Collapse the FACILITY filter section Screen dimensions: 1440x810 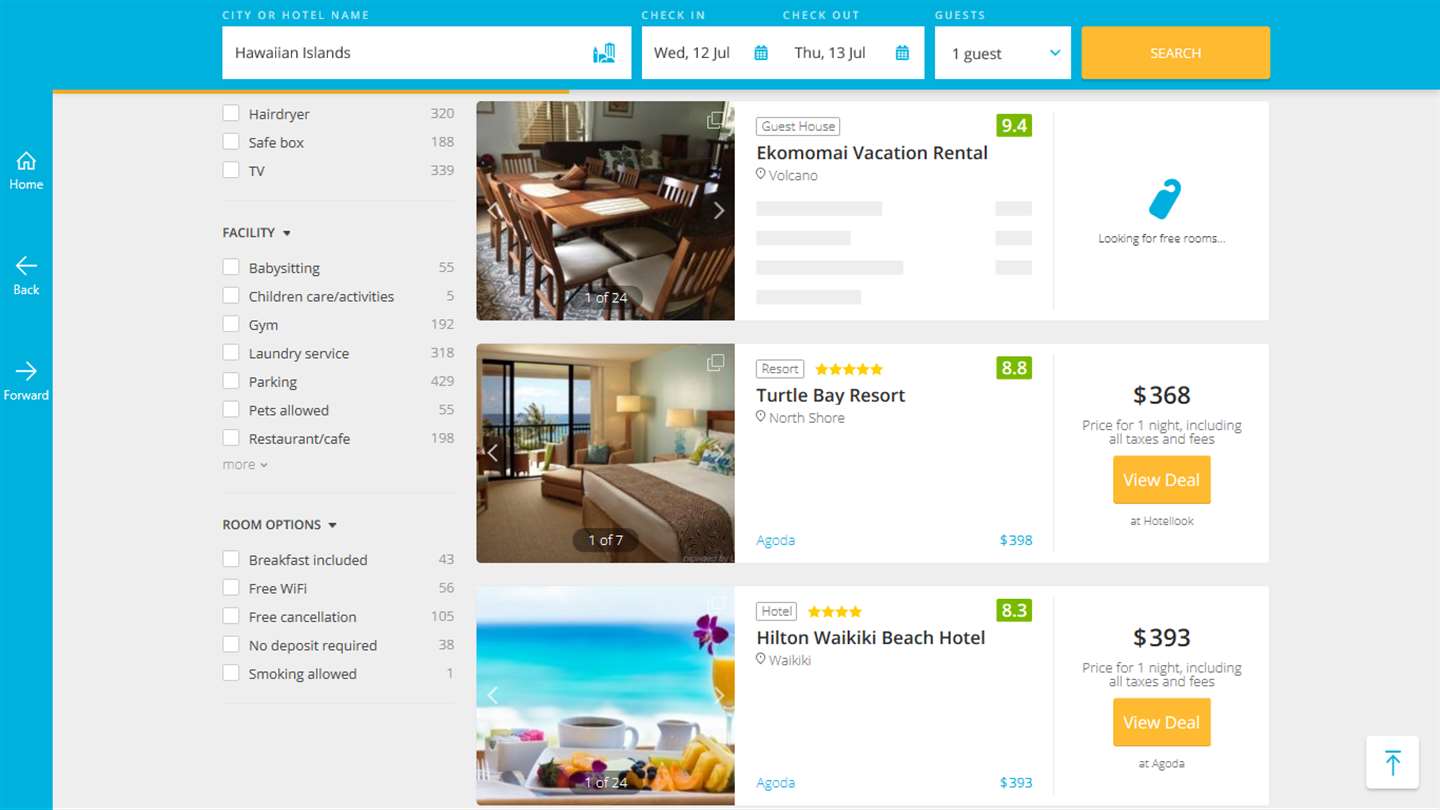click(x=257, y=233)
